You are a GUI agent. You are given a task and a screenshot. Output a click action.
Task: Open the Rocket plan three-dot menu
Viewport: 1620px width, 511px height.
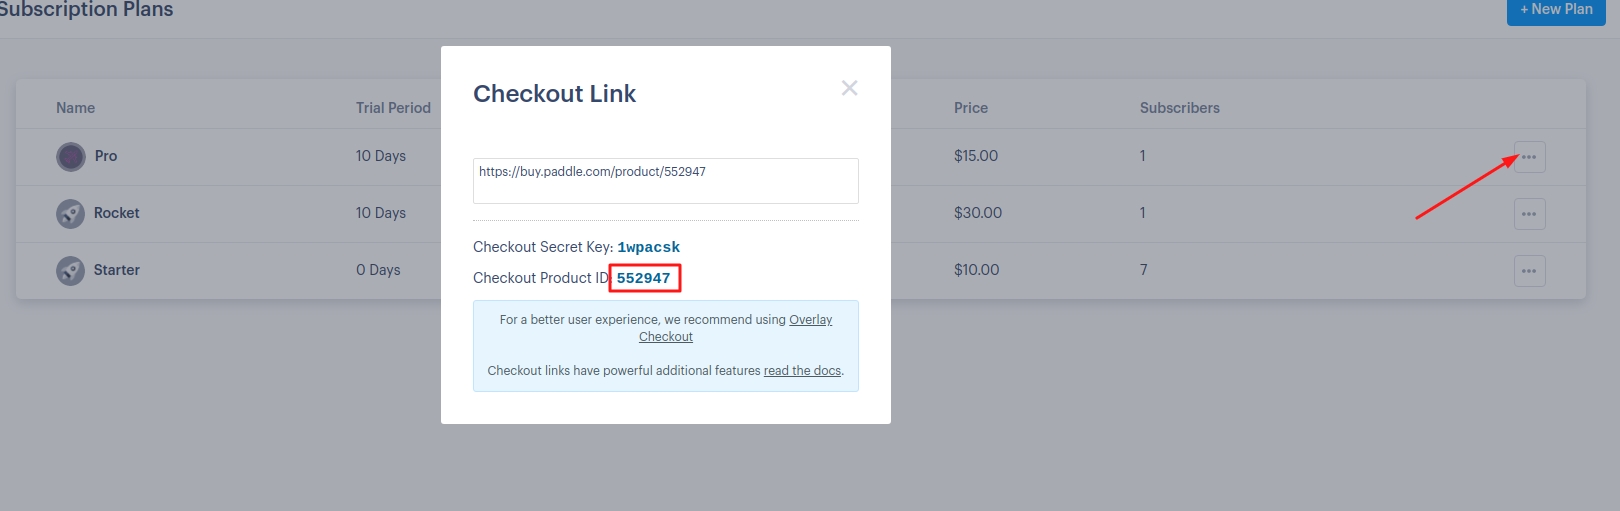point(1529,214)
